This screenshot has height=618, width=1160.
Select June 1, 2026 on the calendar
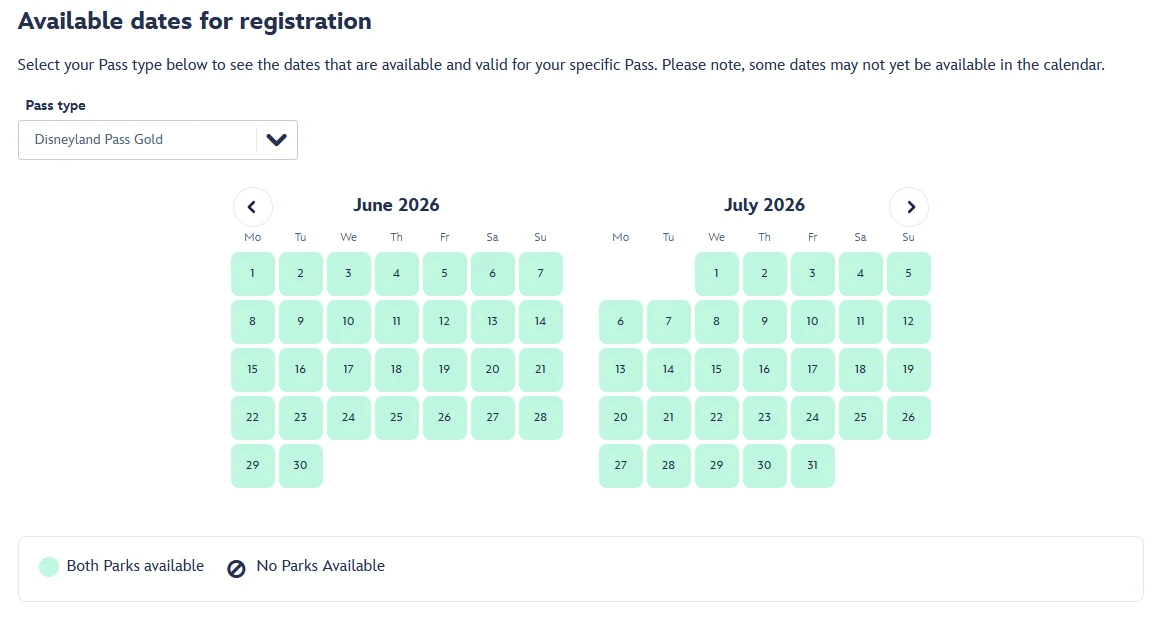pyautogui.click(x=253, y=274)
